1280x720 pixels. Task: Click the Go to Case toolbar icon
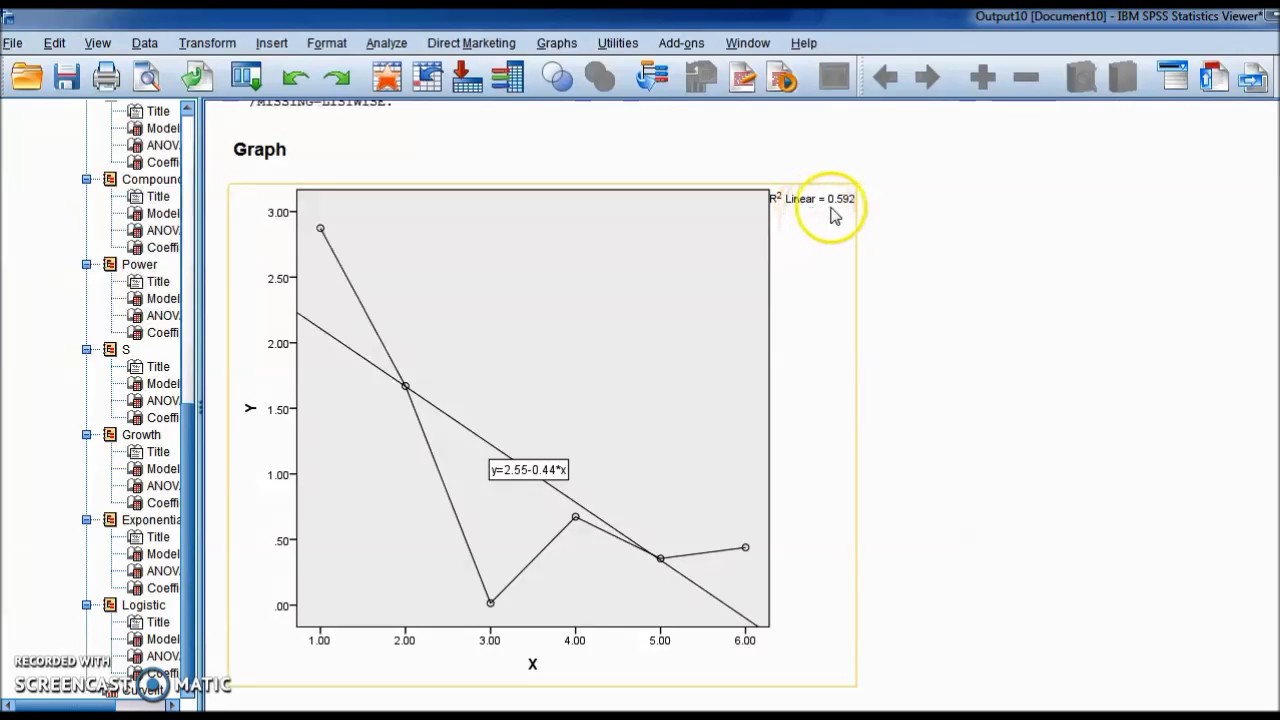[427, 76]
